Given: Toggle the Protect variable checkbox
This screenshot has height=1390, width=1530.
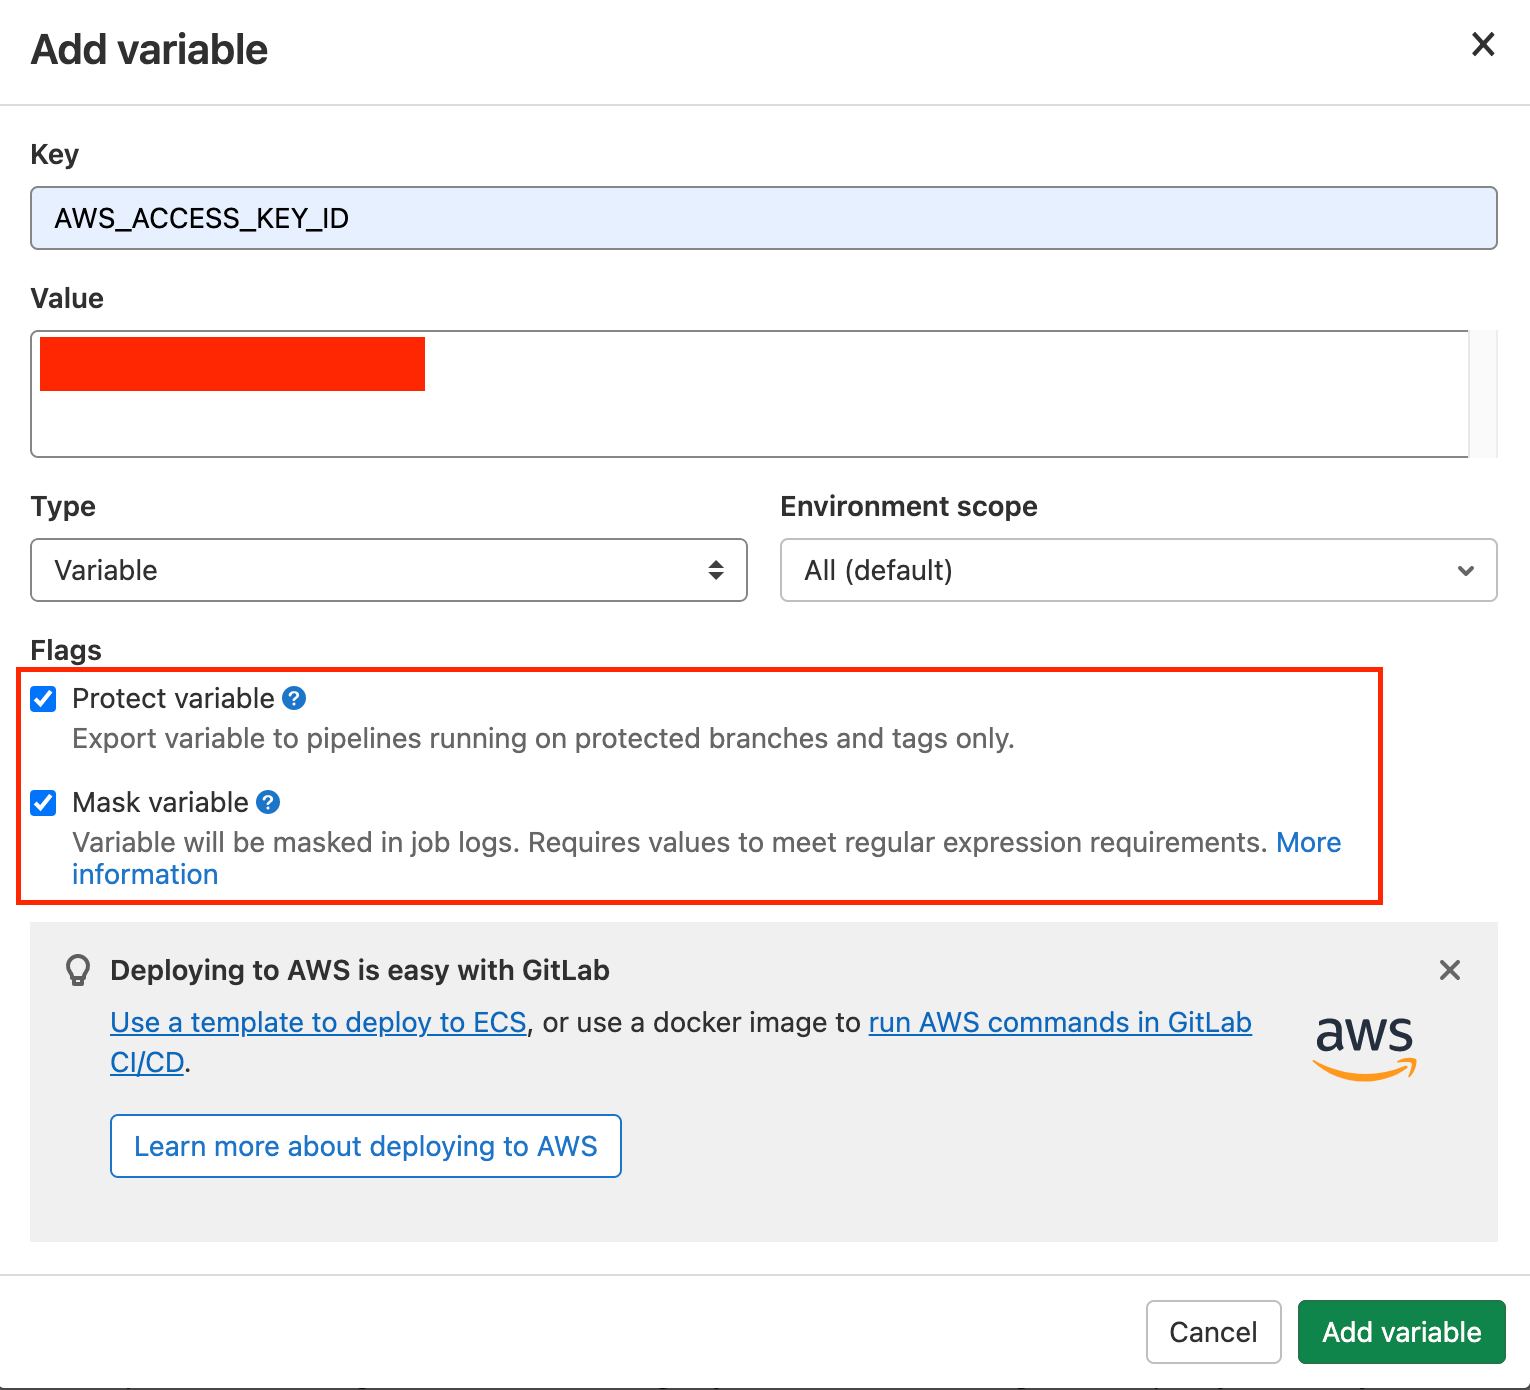Looking at the screenshot, I should pyautogui.click(x=43, y=699).
